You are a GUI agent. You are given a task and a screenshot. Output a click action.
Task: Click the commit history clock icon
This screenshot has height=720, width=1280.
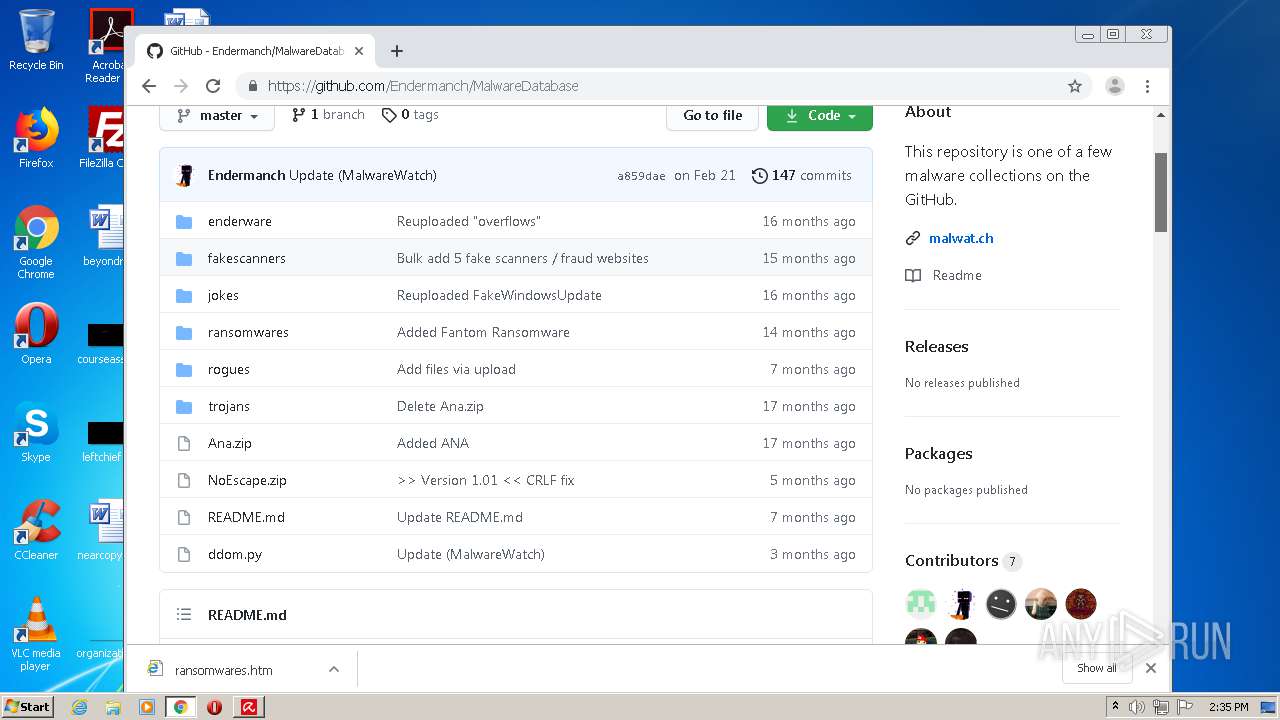pyautogui.click(x=760, y=176)
